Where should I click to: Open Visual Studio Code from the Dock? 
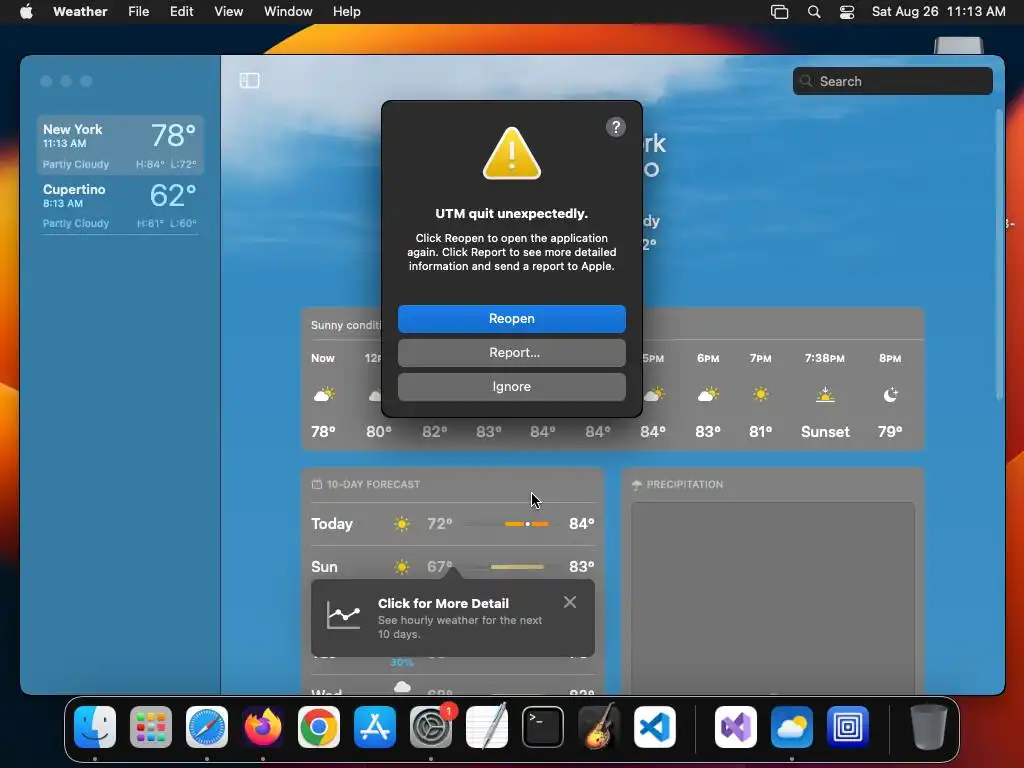(655, 727)
